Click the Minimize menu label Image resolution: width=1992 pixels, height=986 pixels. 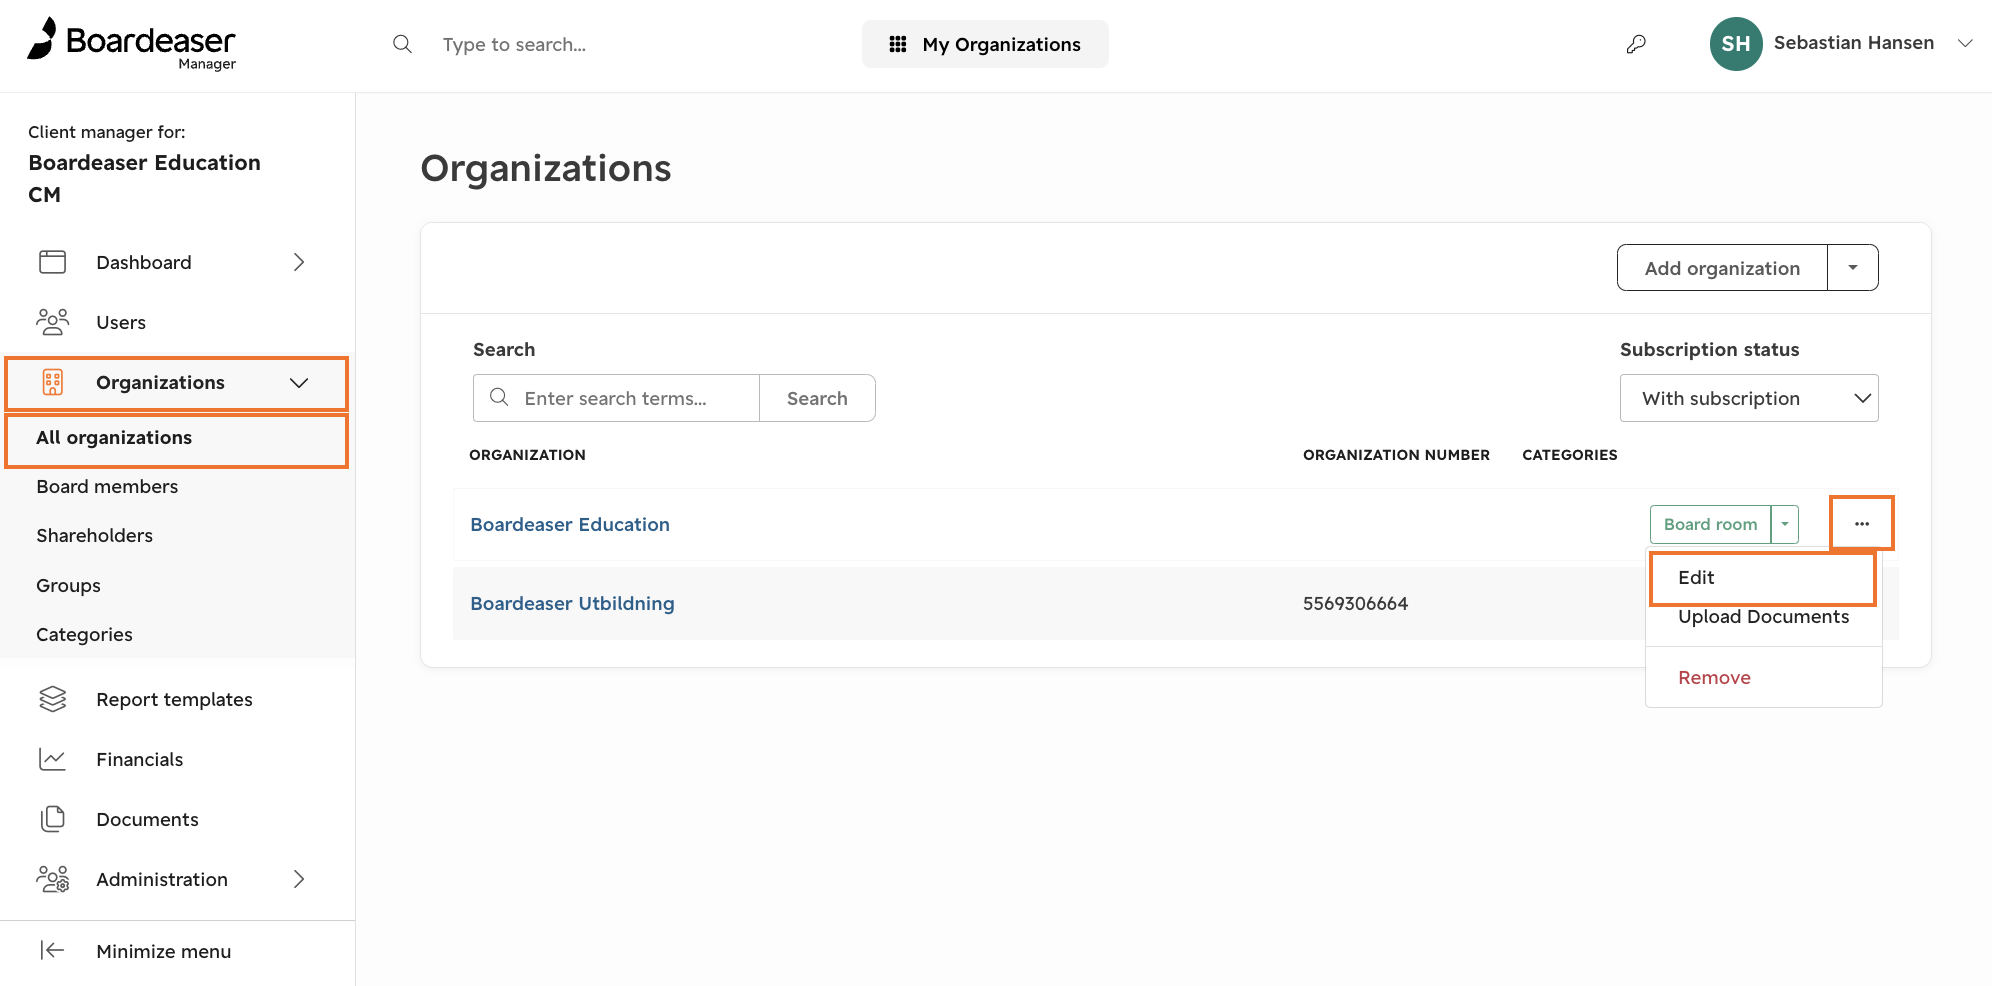coord(163,952)
